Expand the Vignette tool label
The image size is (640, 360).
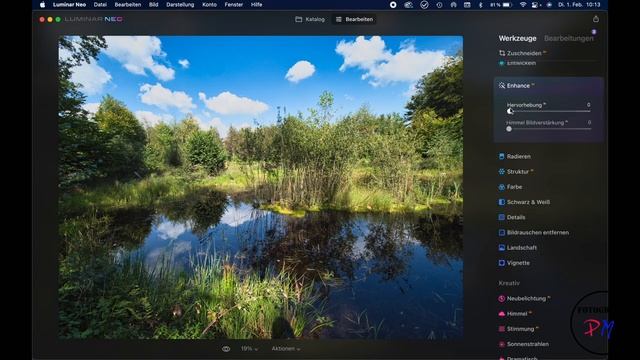518,263
